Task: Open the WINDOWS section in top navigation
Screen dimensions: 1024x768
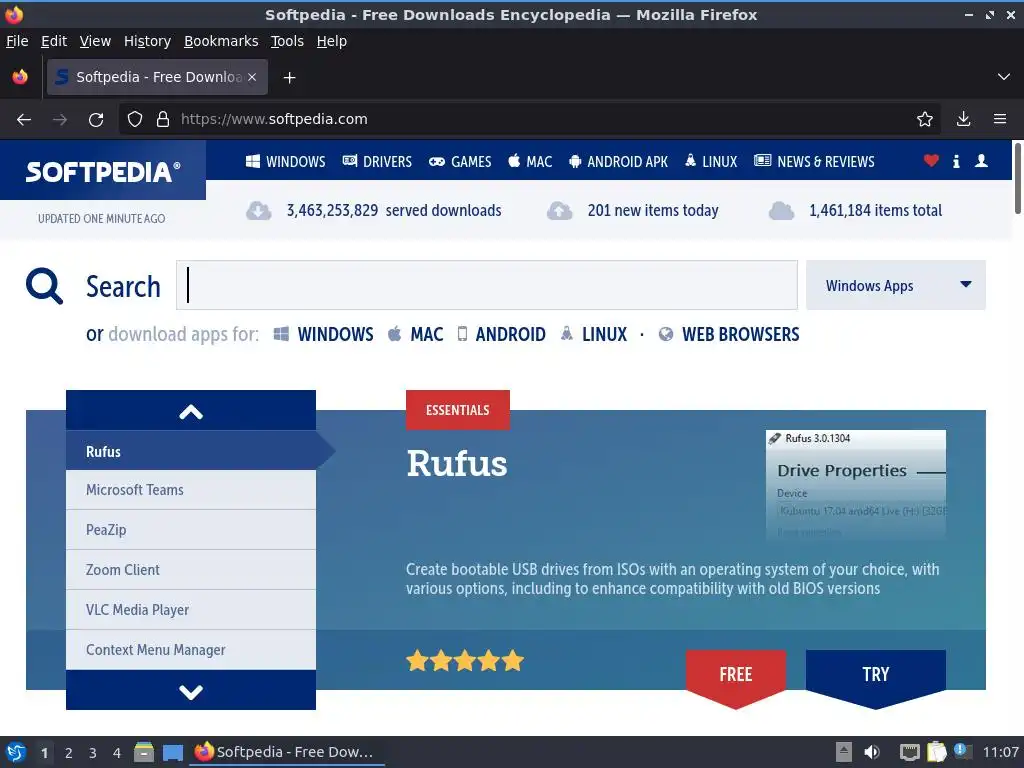Action: tap(285, 161)
